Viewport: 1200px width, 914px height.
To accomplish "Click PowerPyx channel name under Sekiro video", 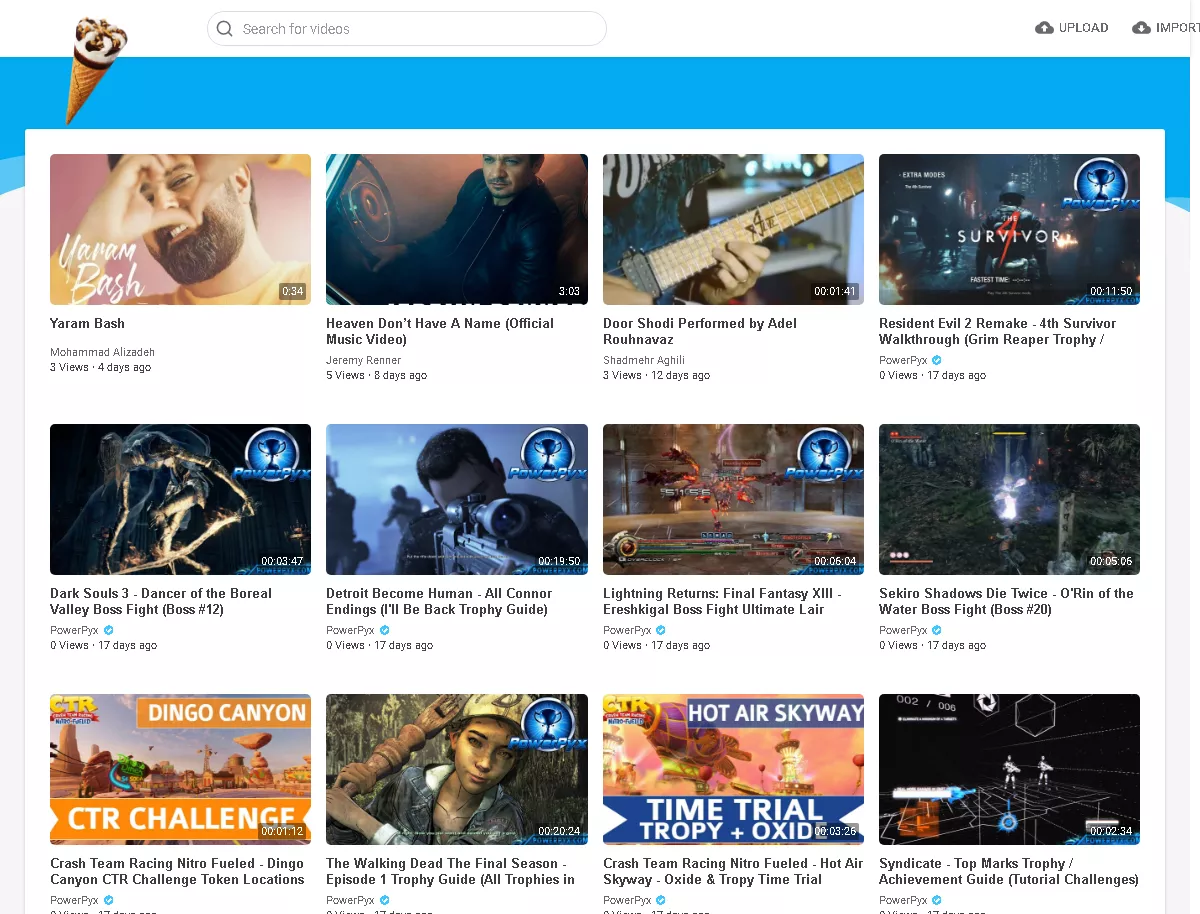I will coord(903,630).
